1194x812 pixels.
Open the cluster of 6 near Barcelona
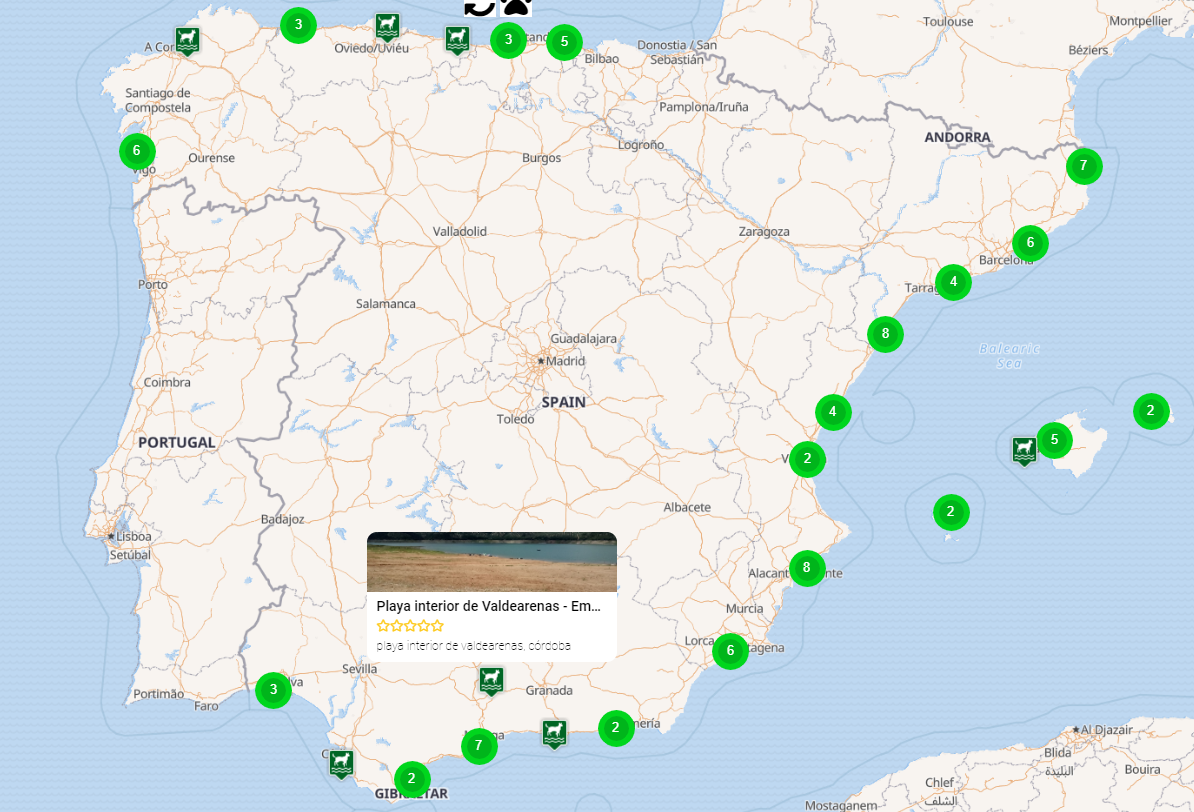1030,243
